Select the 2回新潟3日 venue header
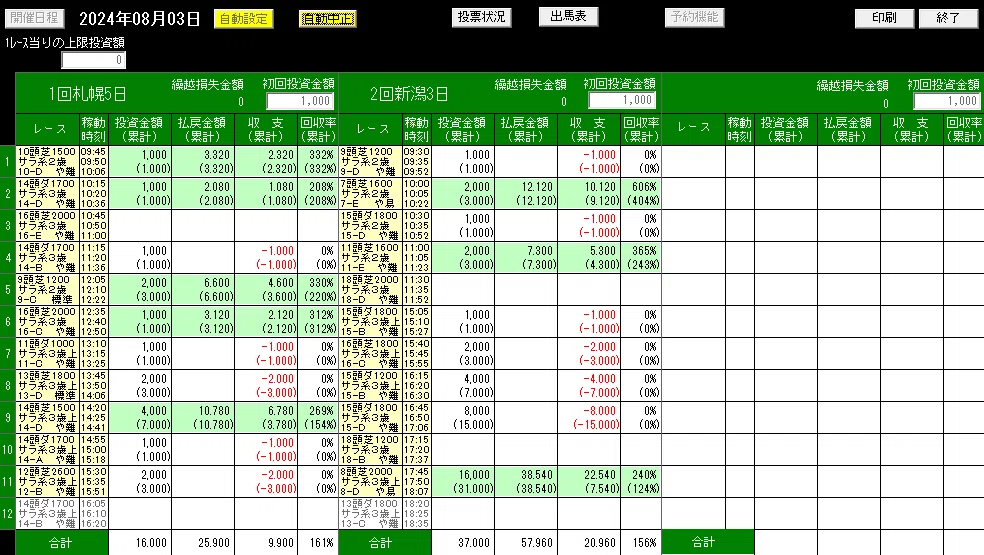 click(x=409, y=94)
